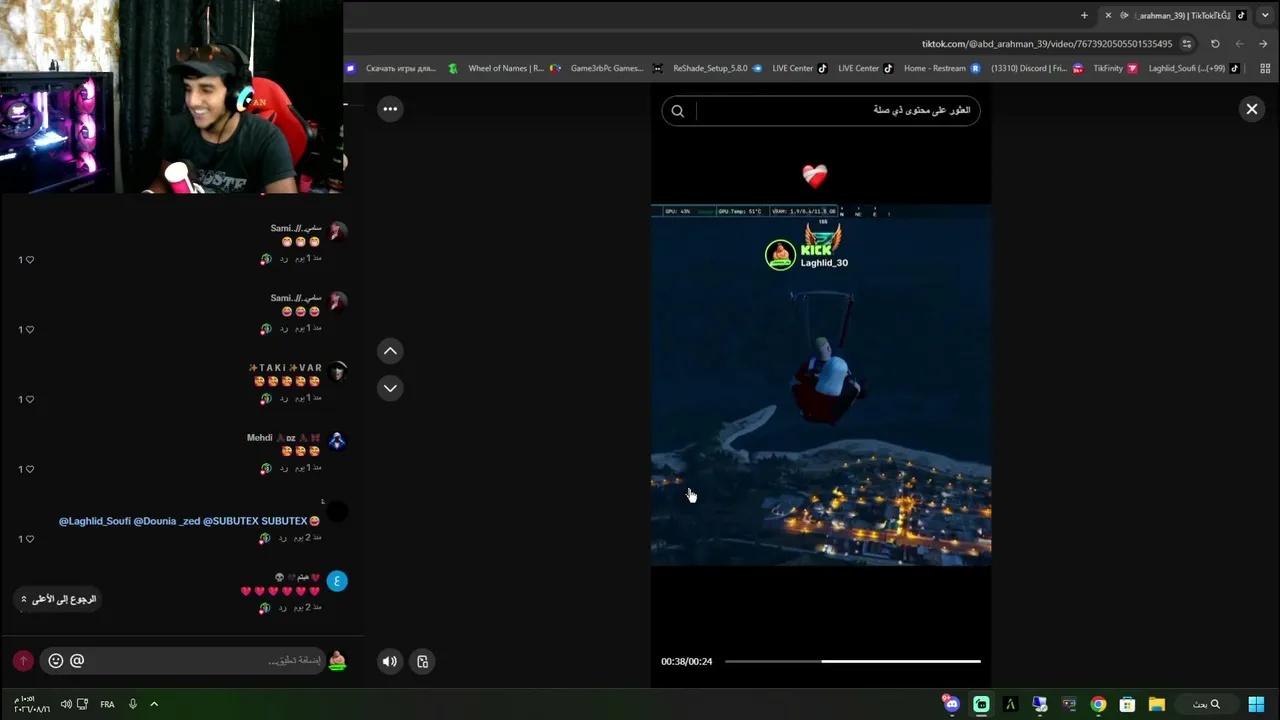Open Google Chrome from the taskbar
Image resolution: width=1280 pixels, height=720 pixels.
(x=1098, y=704)
